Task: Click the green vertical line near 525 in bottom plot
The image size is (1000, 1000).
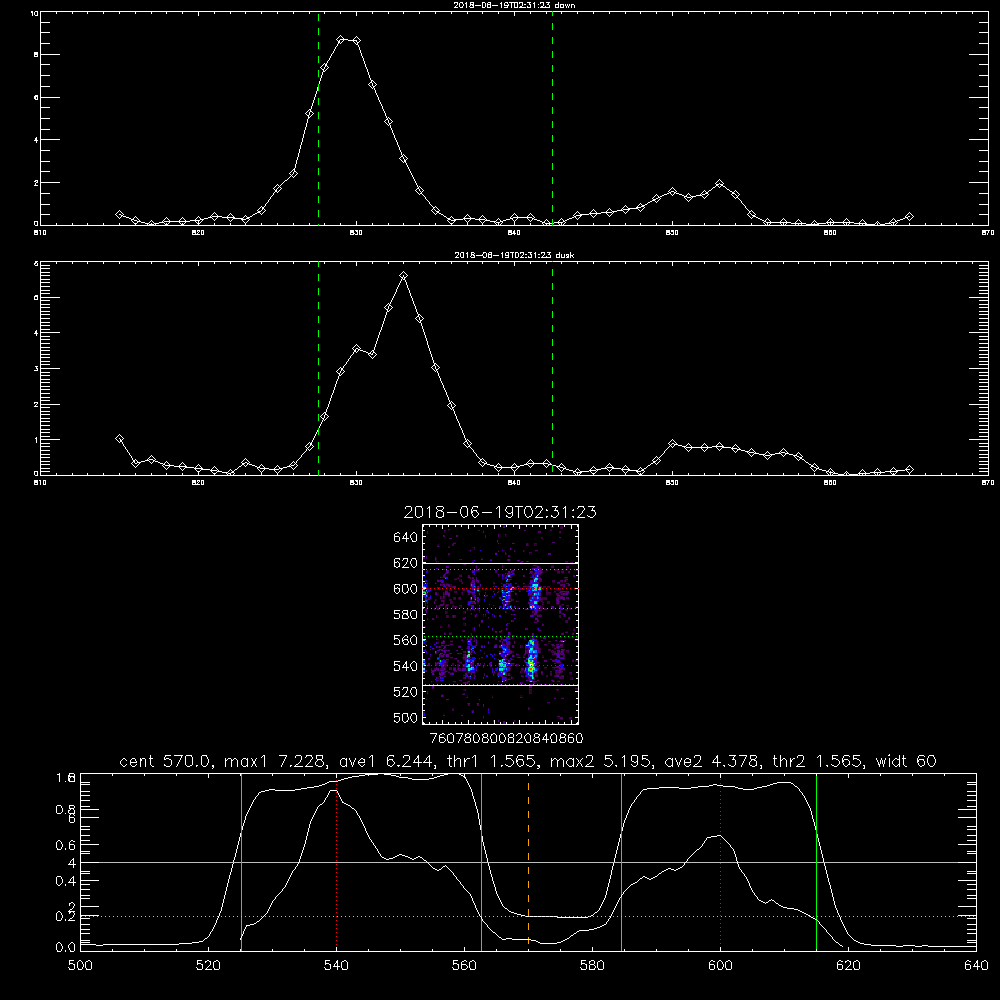Action: [241, 863]
